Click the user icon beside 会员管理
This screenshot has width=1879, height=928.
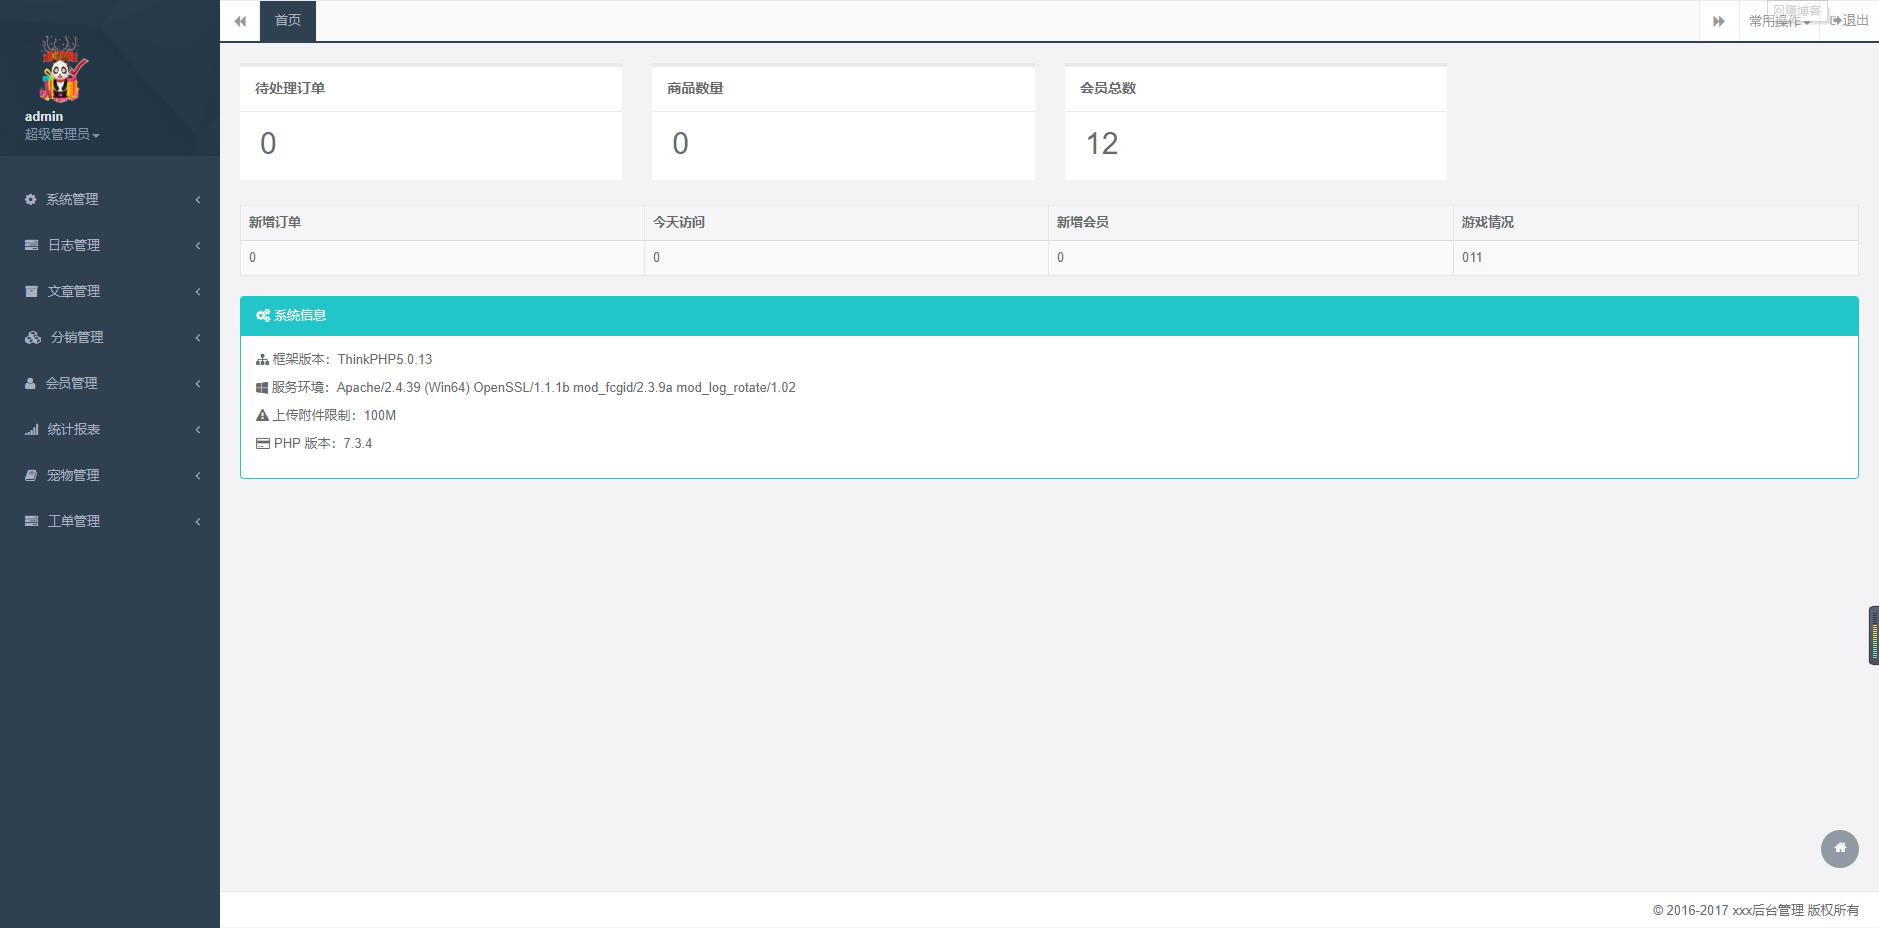point(30,383)
